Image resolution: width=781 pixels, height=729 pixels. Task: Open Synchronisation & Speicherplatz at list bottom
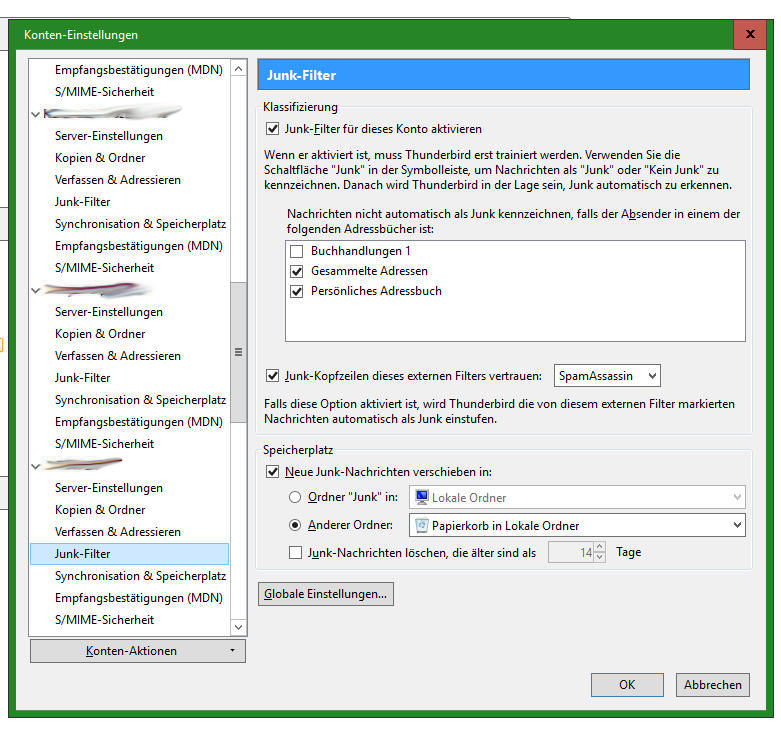click(140, 576)
